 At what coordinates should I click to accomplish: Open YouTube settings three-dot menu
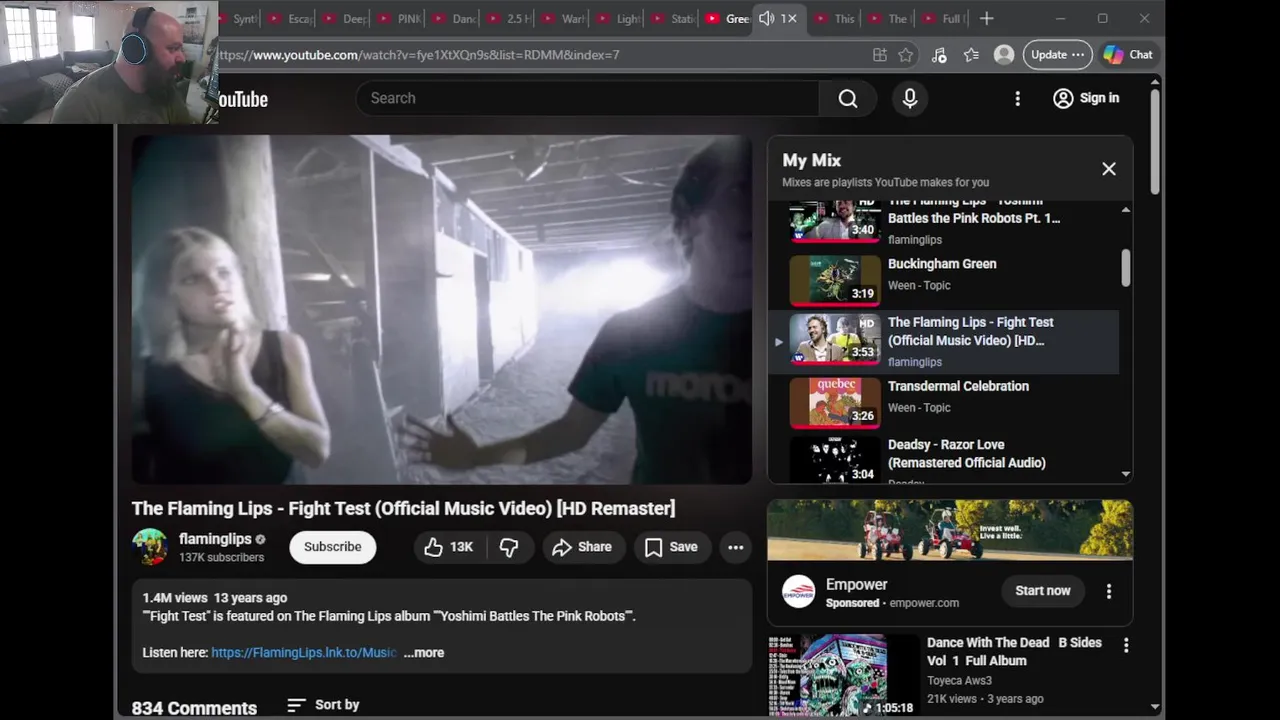coord(1017,98)
